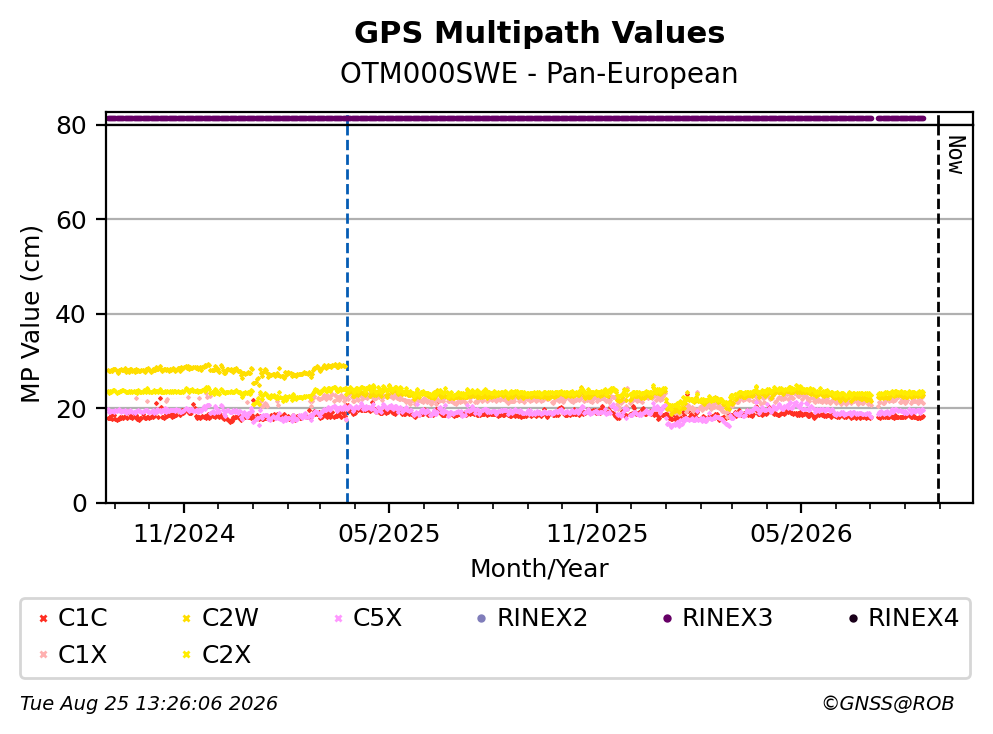Click the C2W yellow legend marker
This screenshot has height=734, width=993.
pos(187,618)
